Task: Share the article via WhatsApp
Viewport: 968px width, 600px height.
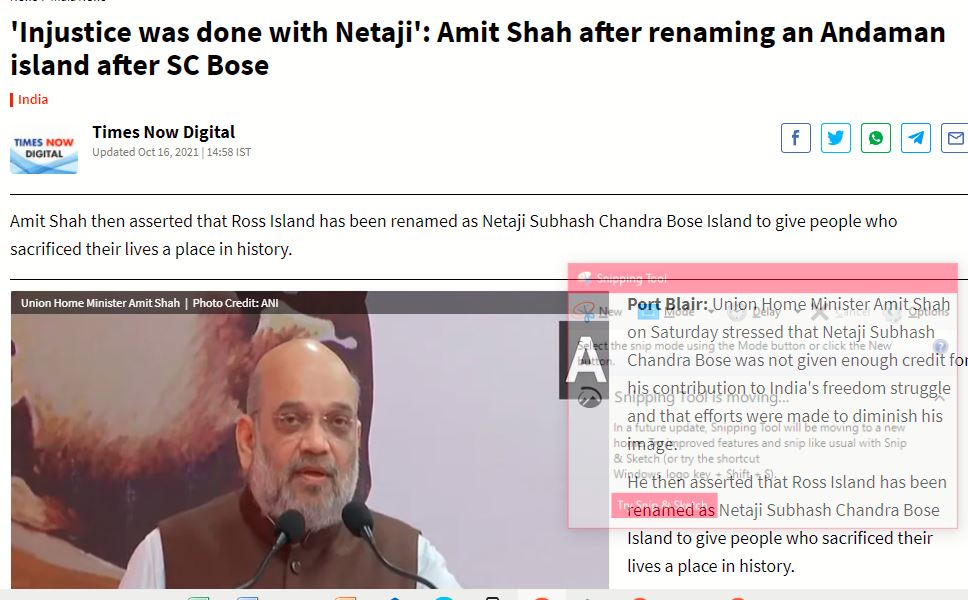Action: click(x=876, y=138)
